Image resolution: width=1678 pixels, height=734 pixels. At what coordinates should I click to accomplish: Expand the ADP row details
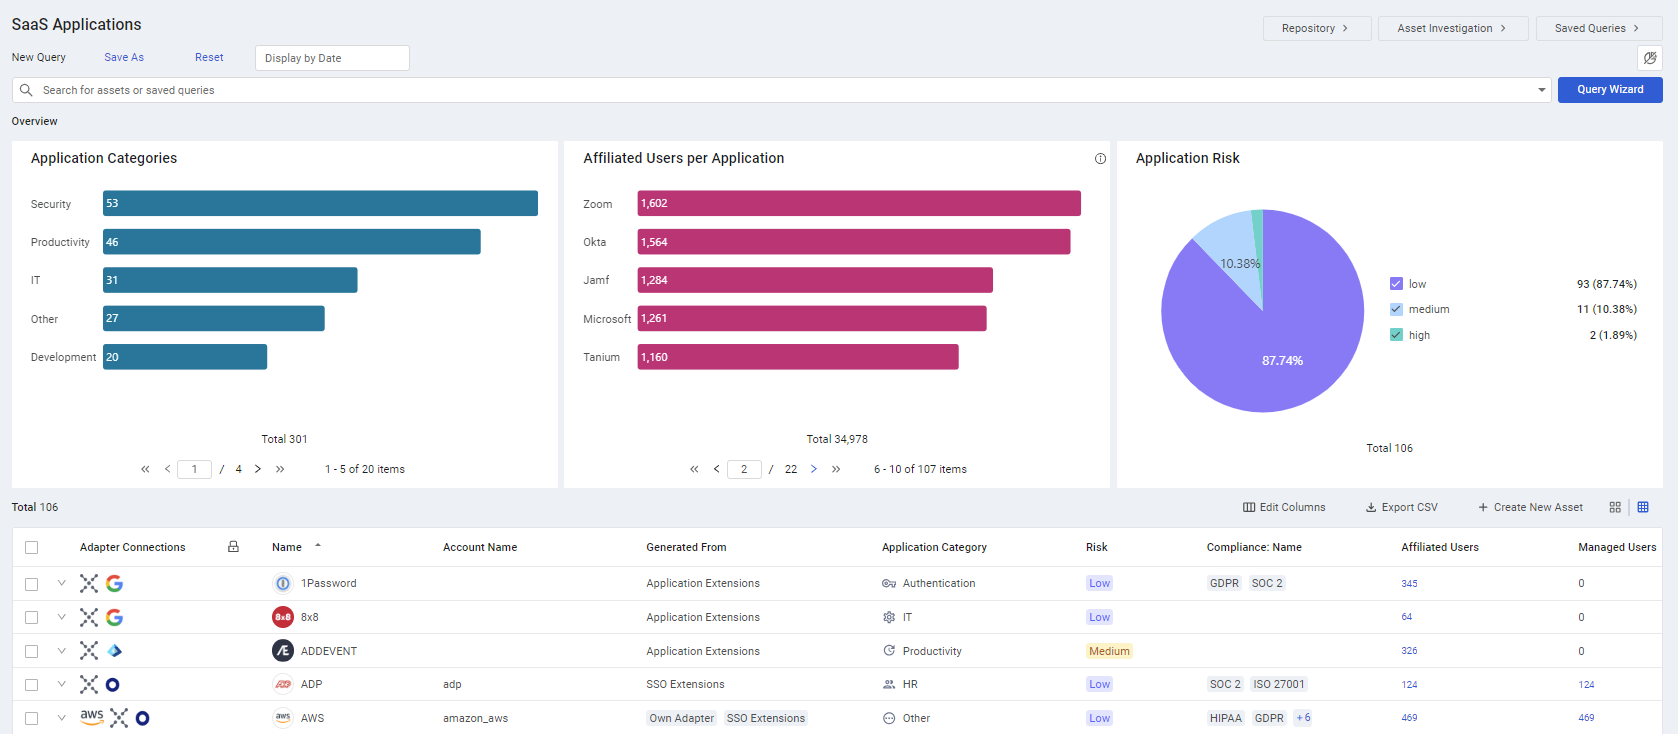pyautogui.click(x=61, y=684)
